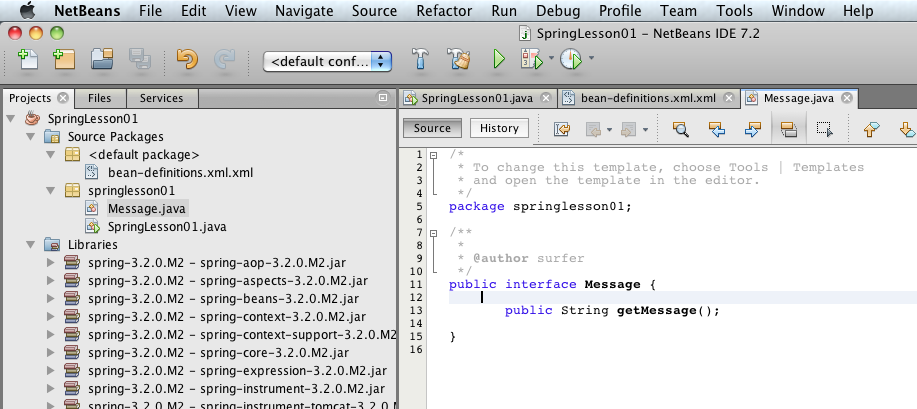Toggle Highlight Search in editor toolbar
The image size is (917, 409).
point(789,129)
